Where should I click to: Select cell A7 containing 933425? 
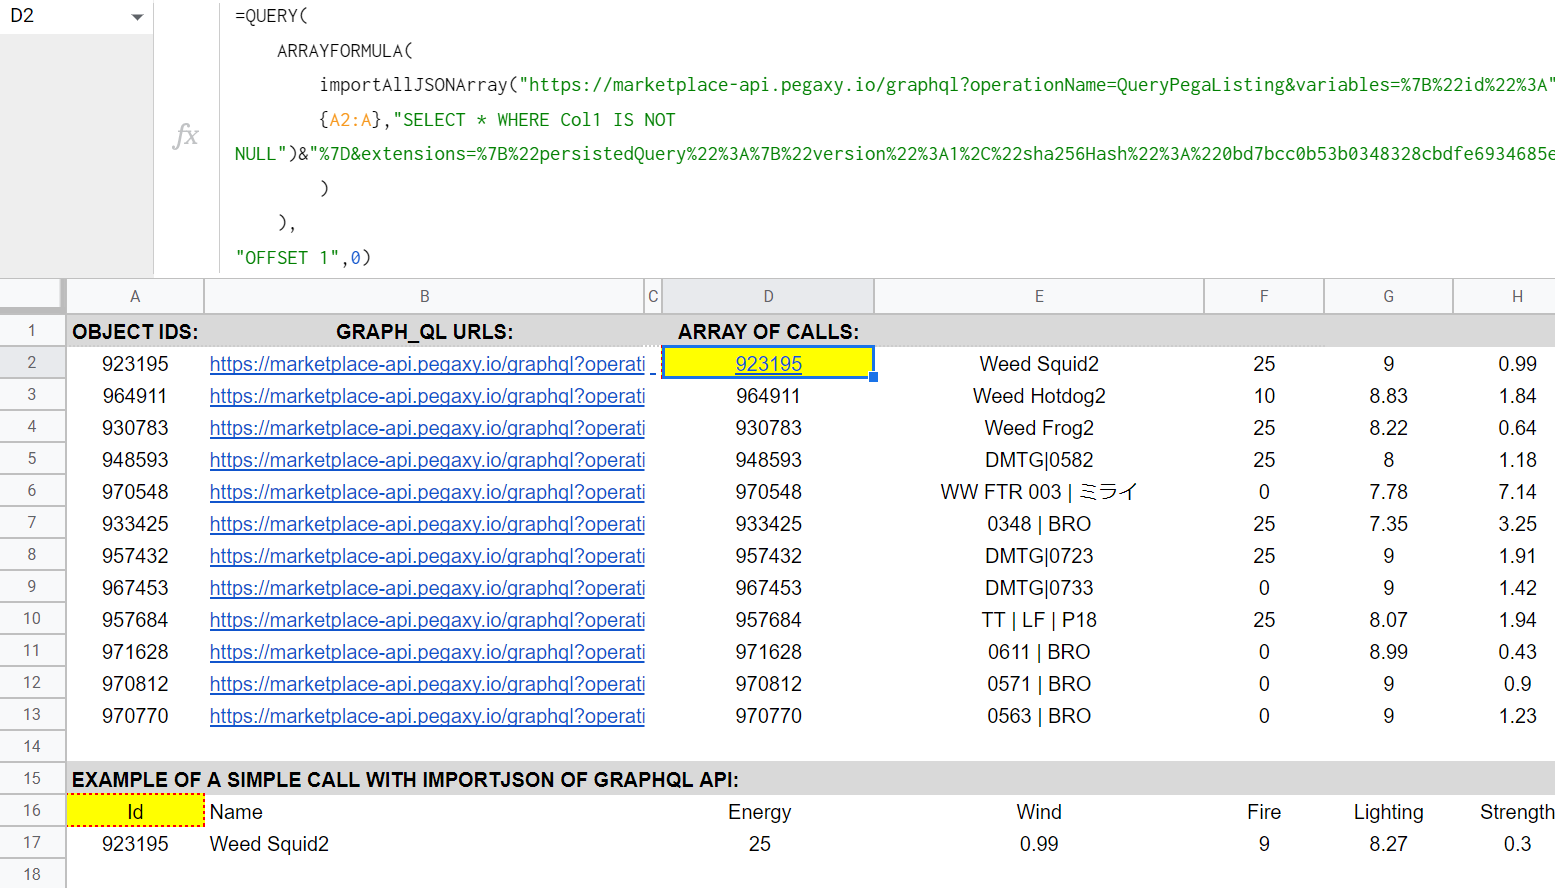point(135,524)
